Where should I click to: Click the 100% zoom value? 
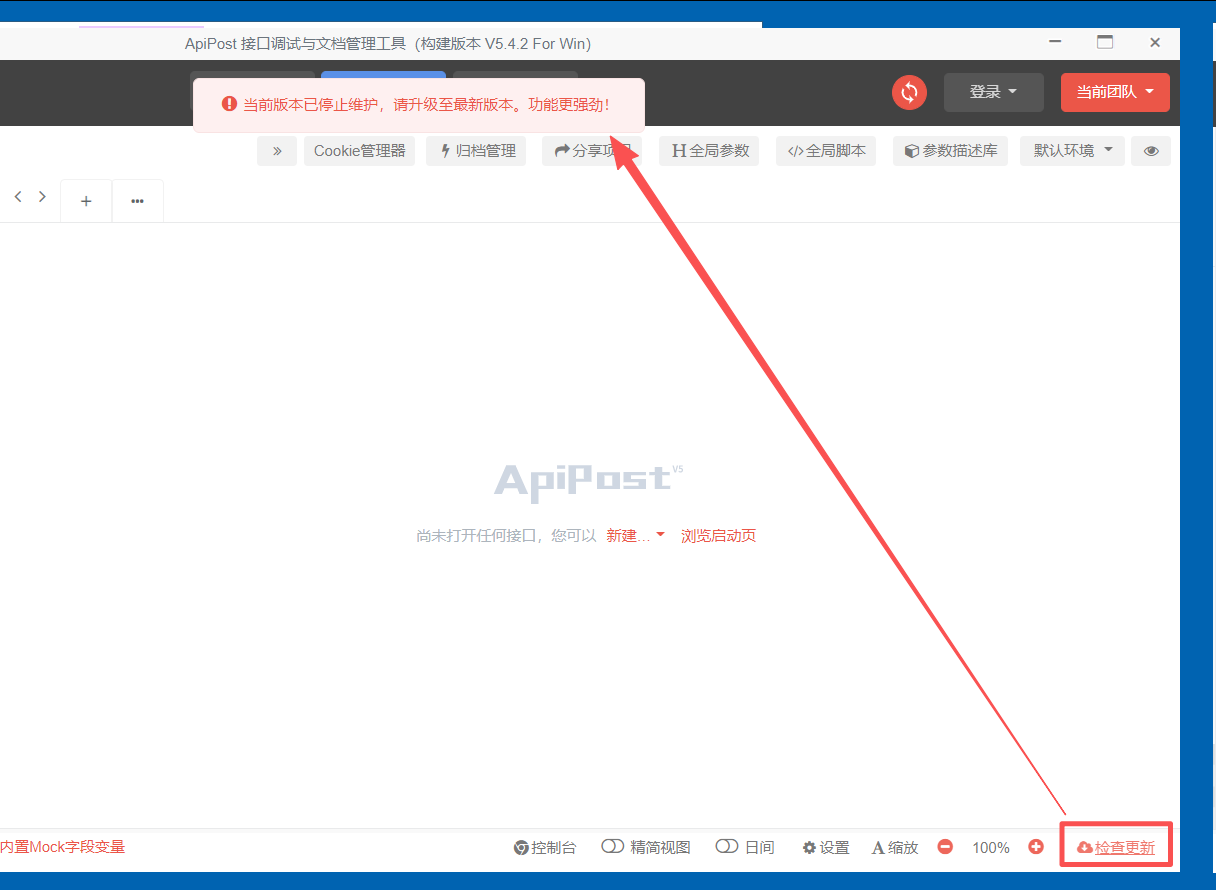coord(991,847)
